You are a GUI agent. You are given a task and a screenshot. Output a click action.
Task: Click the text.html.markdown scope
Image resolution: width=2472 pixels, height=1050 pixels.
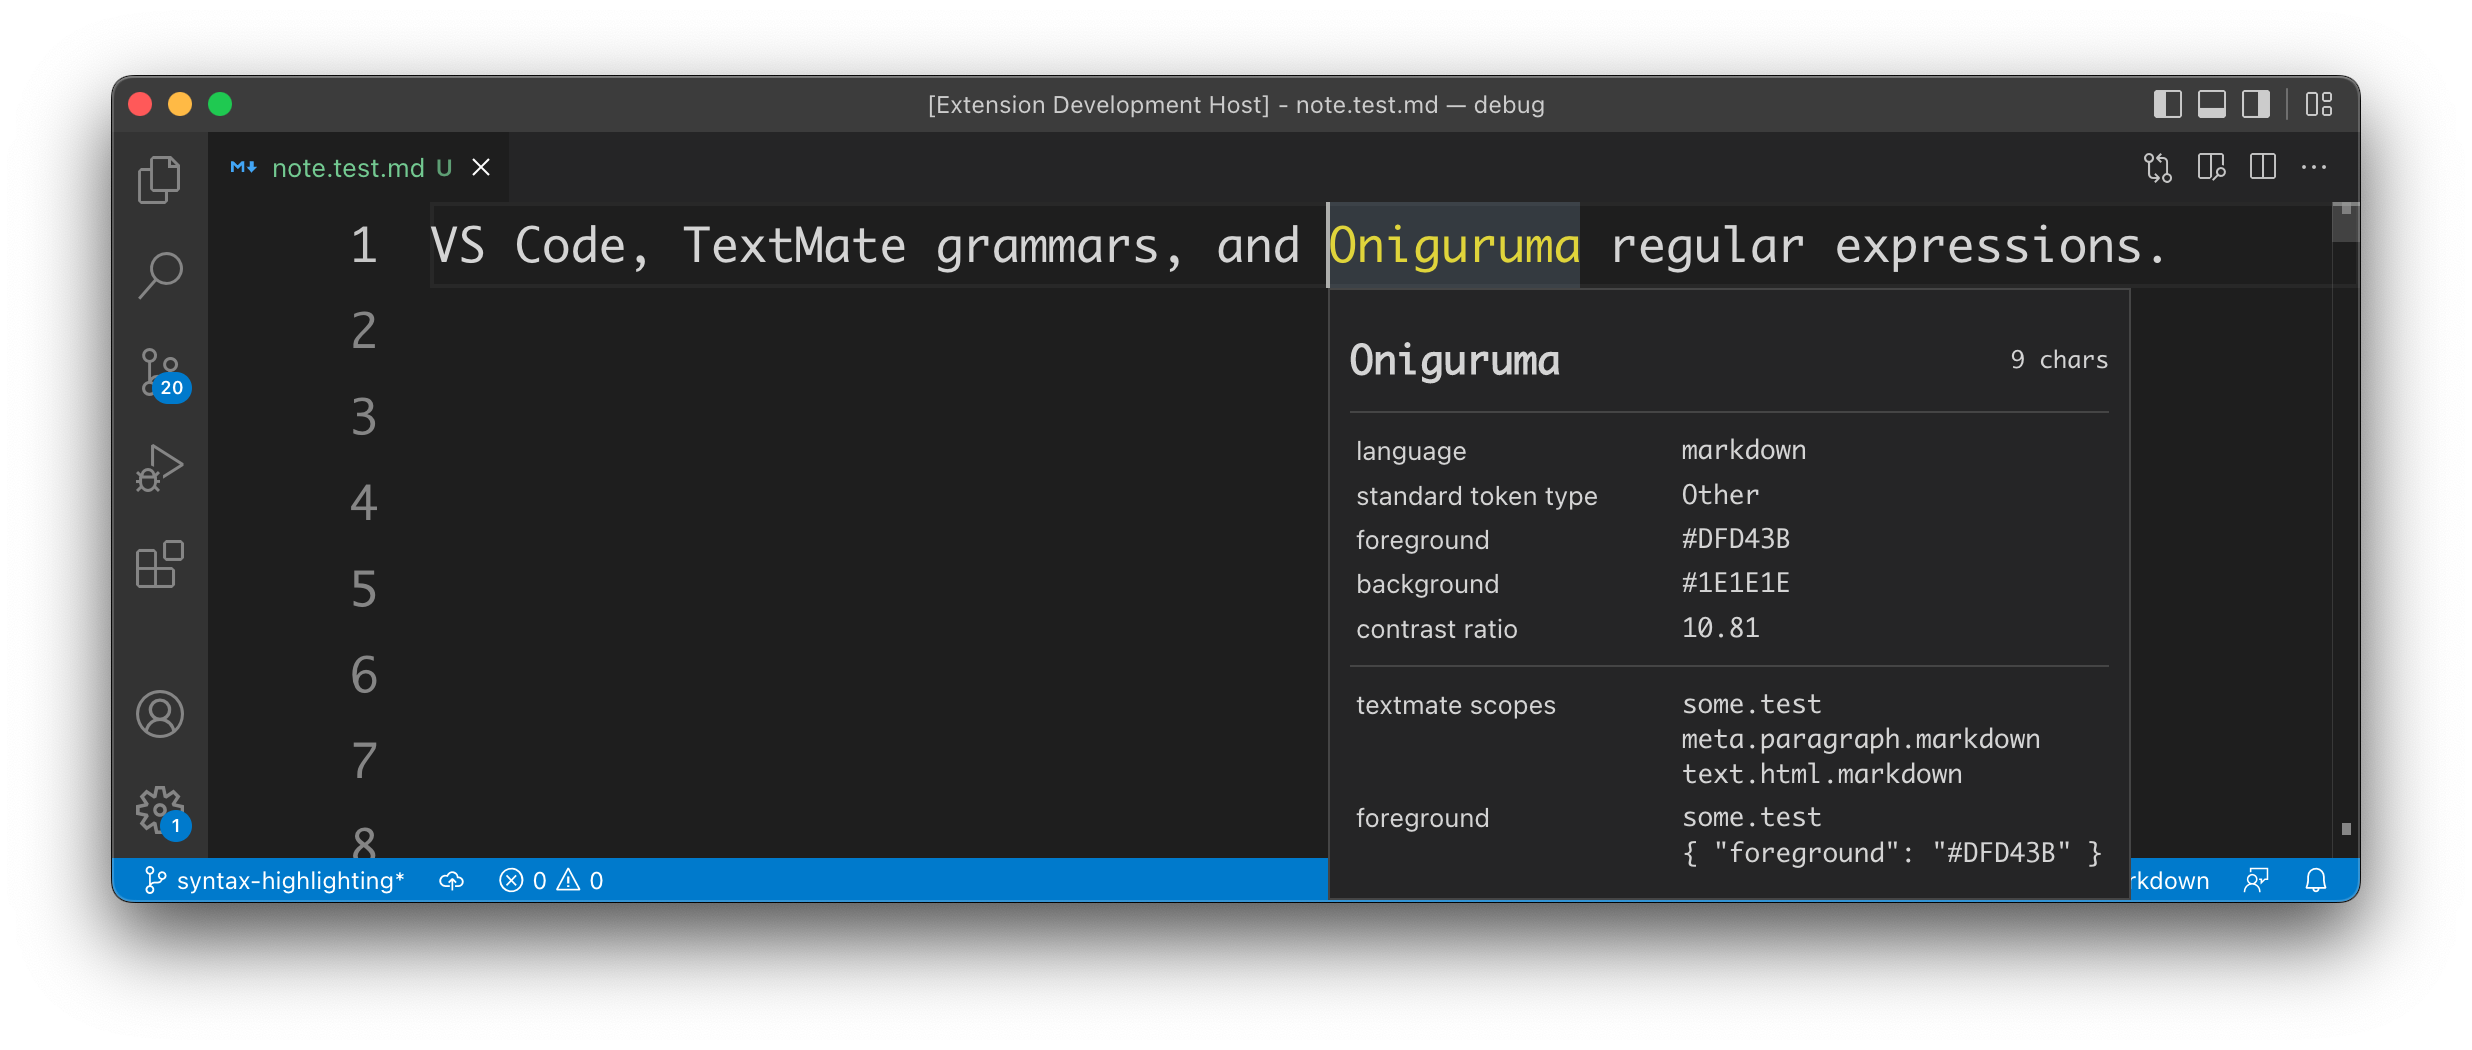point(1821,774)
